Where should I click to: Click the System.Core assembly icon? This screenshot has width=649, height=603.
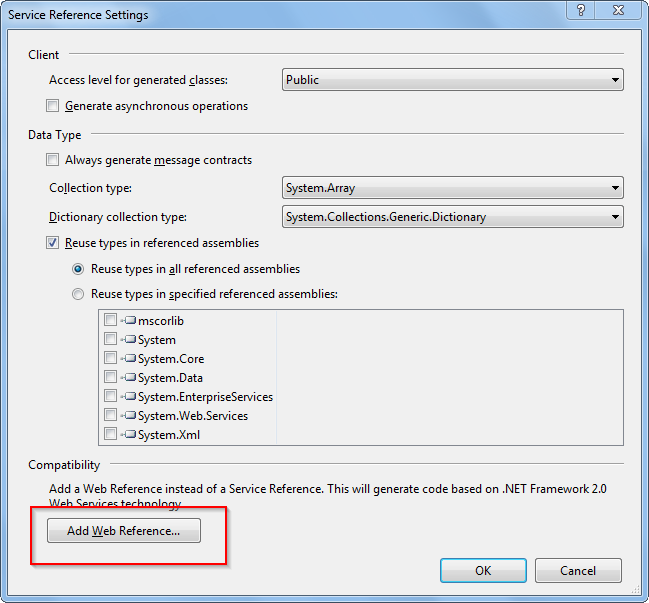pyautogui.click(x=129, y=358)
